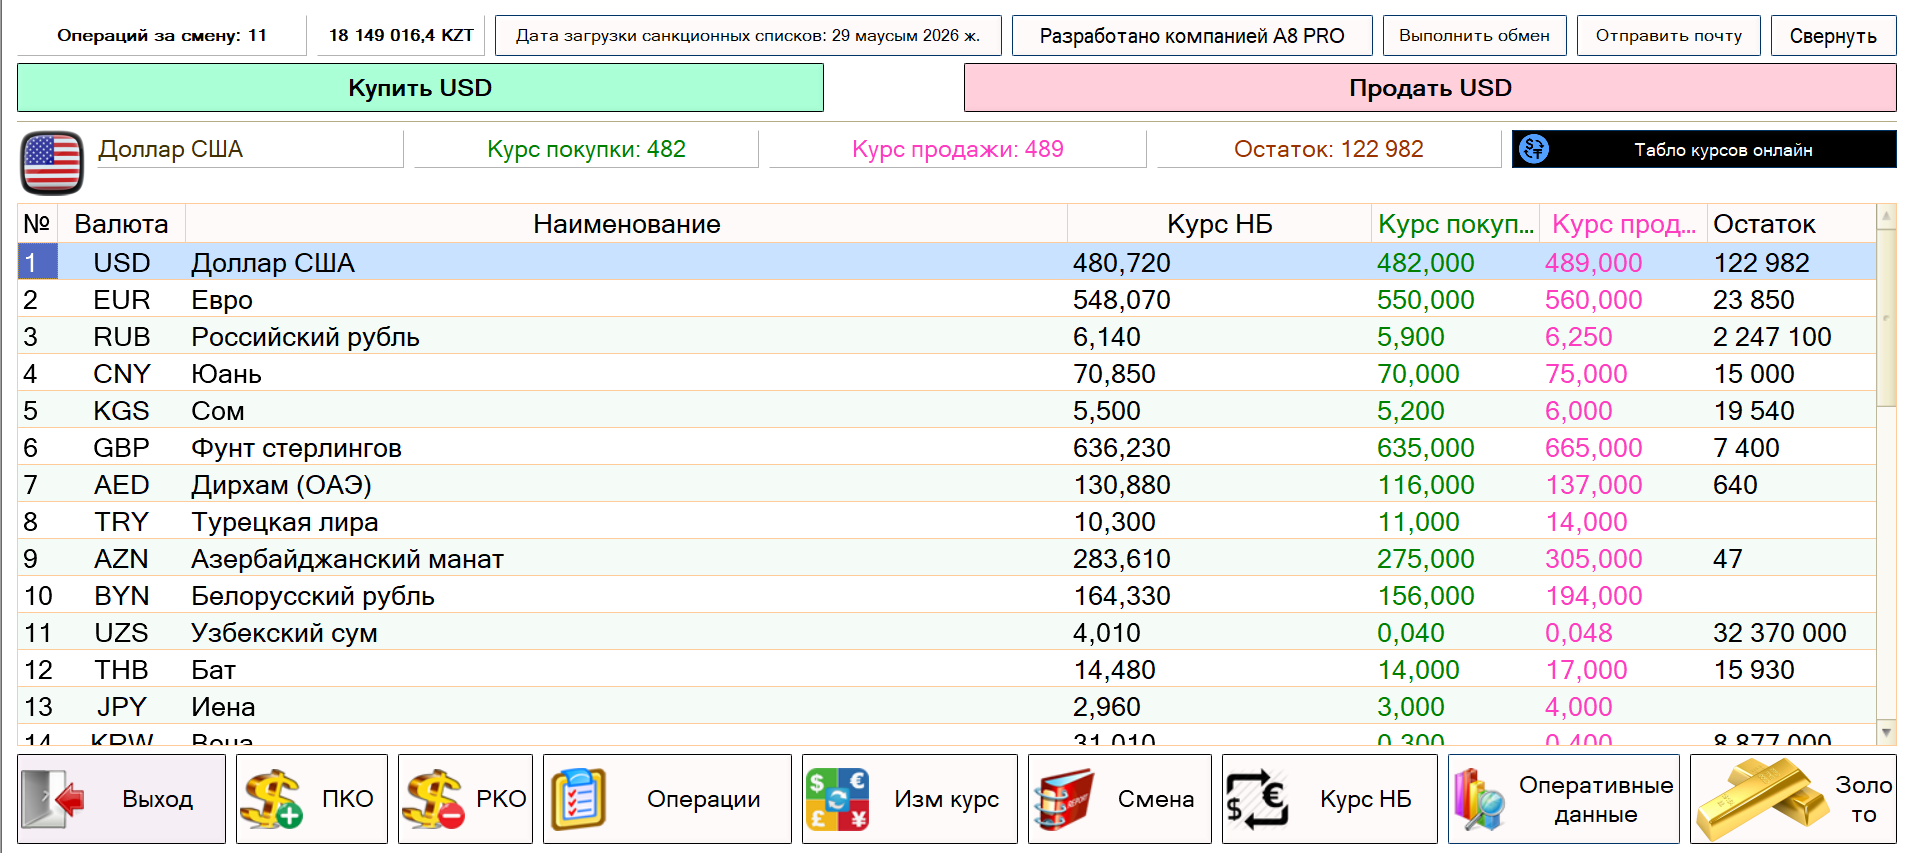Click the Изм курс button label

pyautogui.click(x=946, y=799)
